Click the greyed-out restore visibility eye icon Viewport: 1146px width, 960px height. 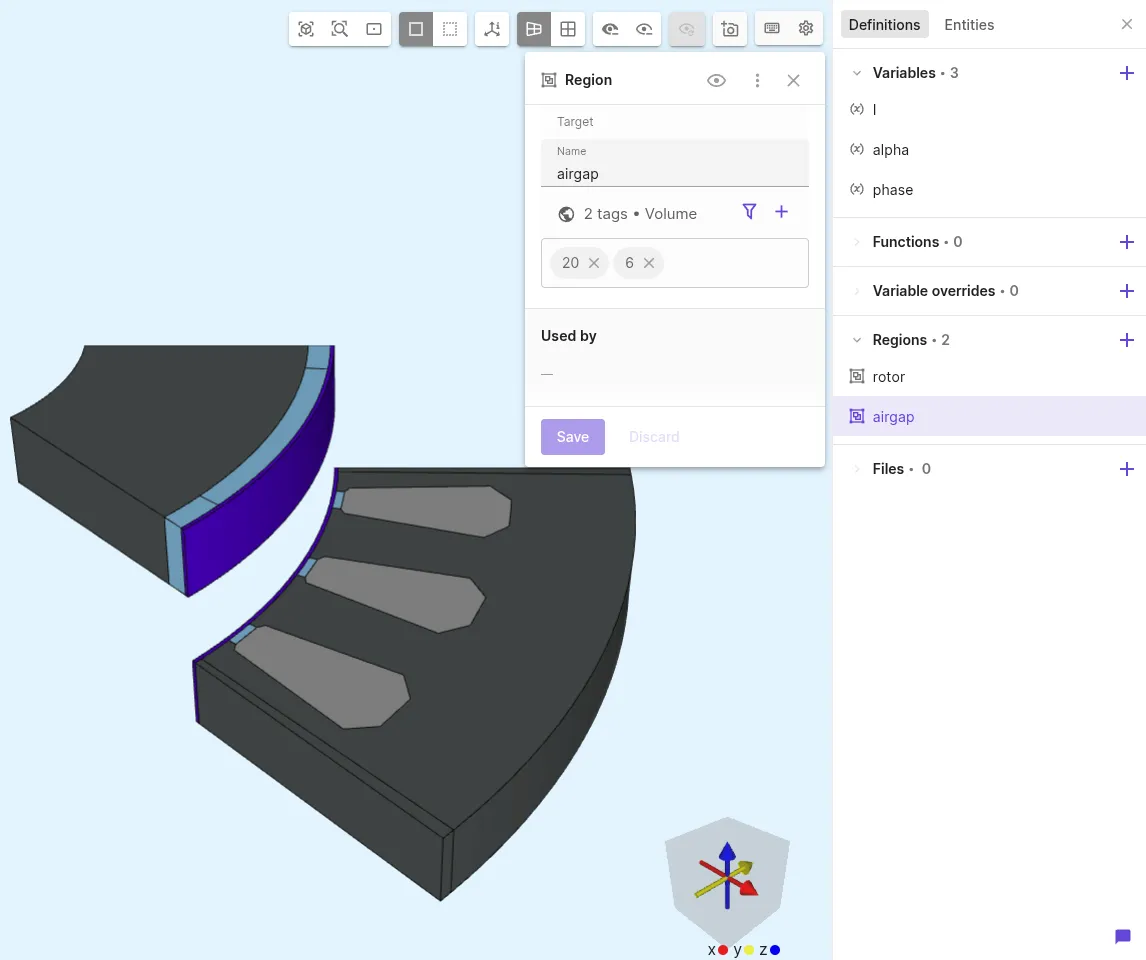686,29
